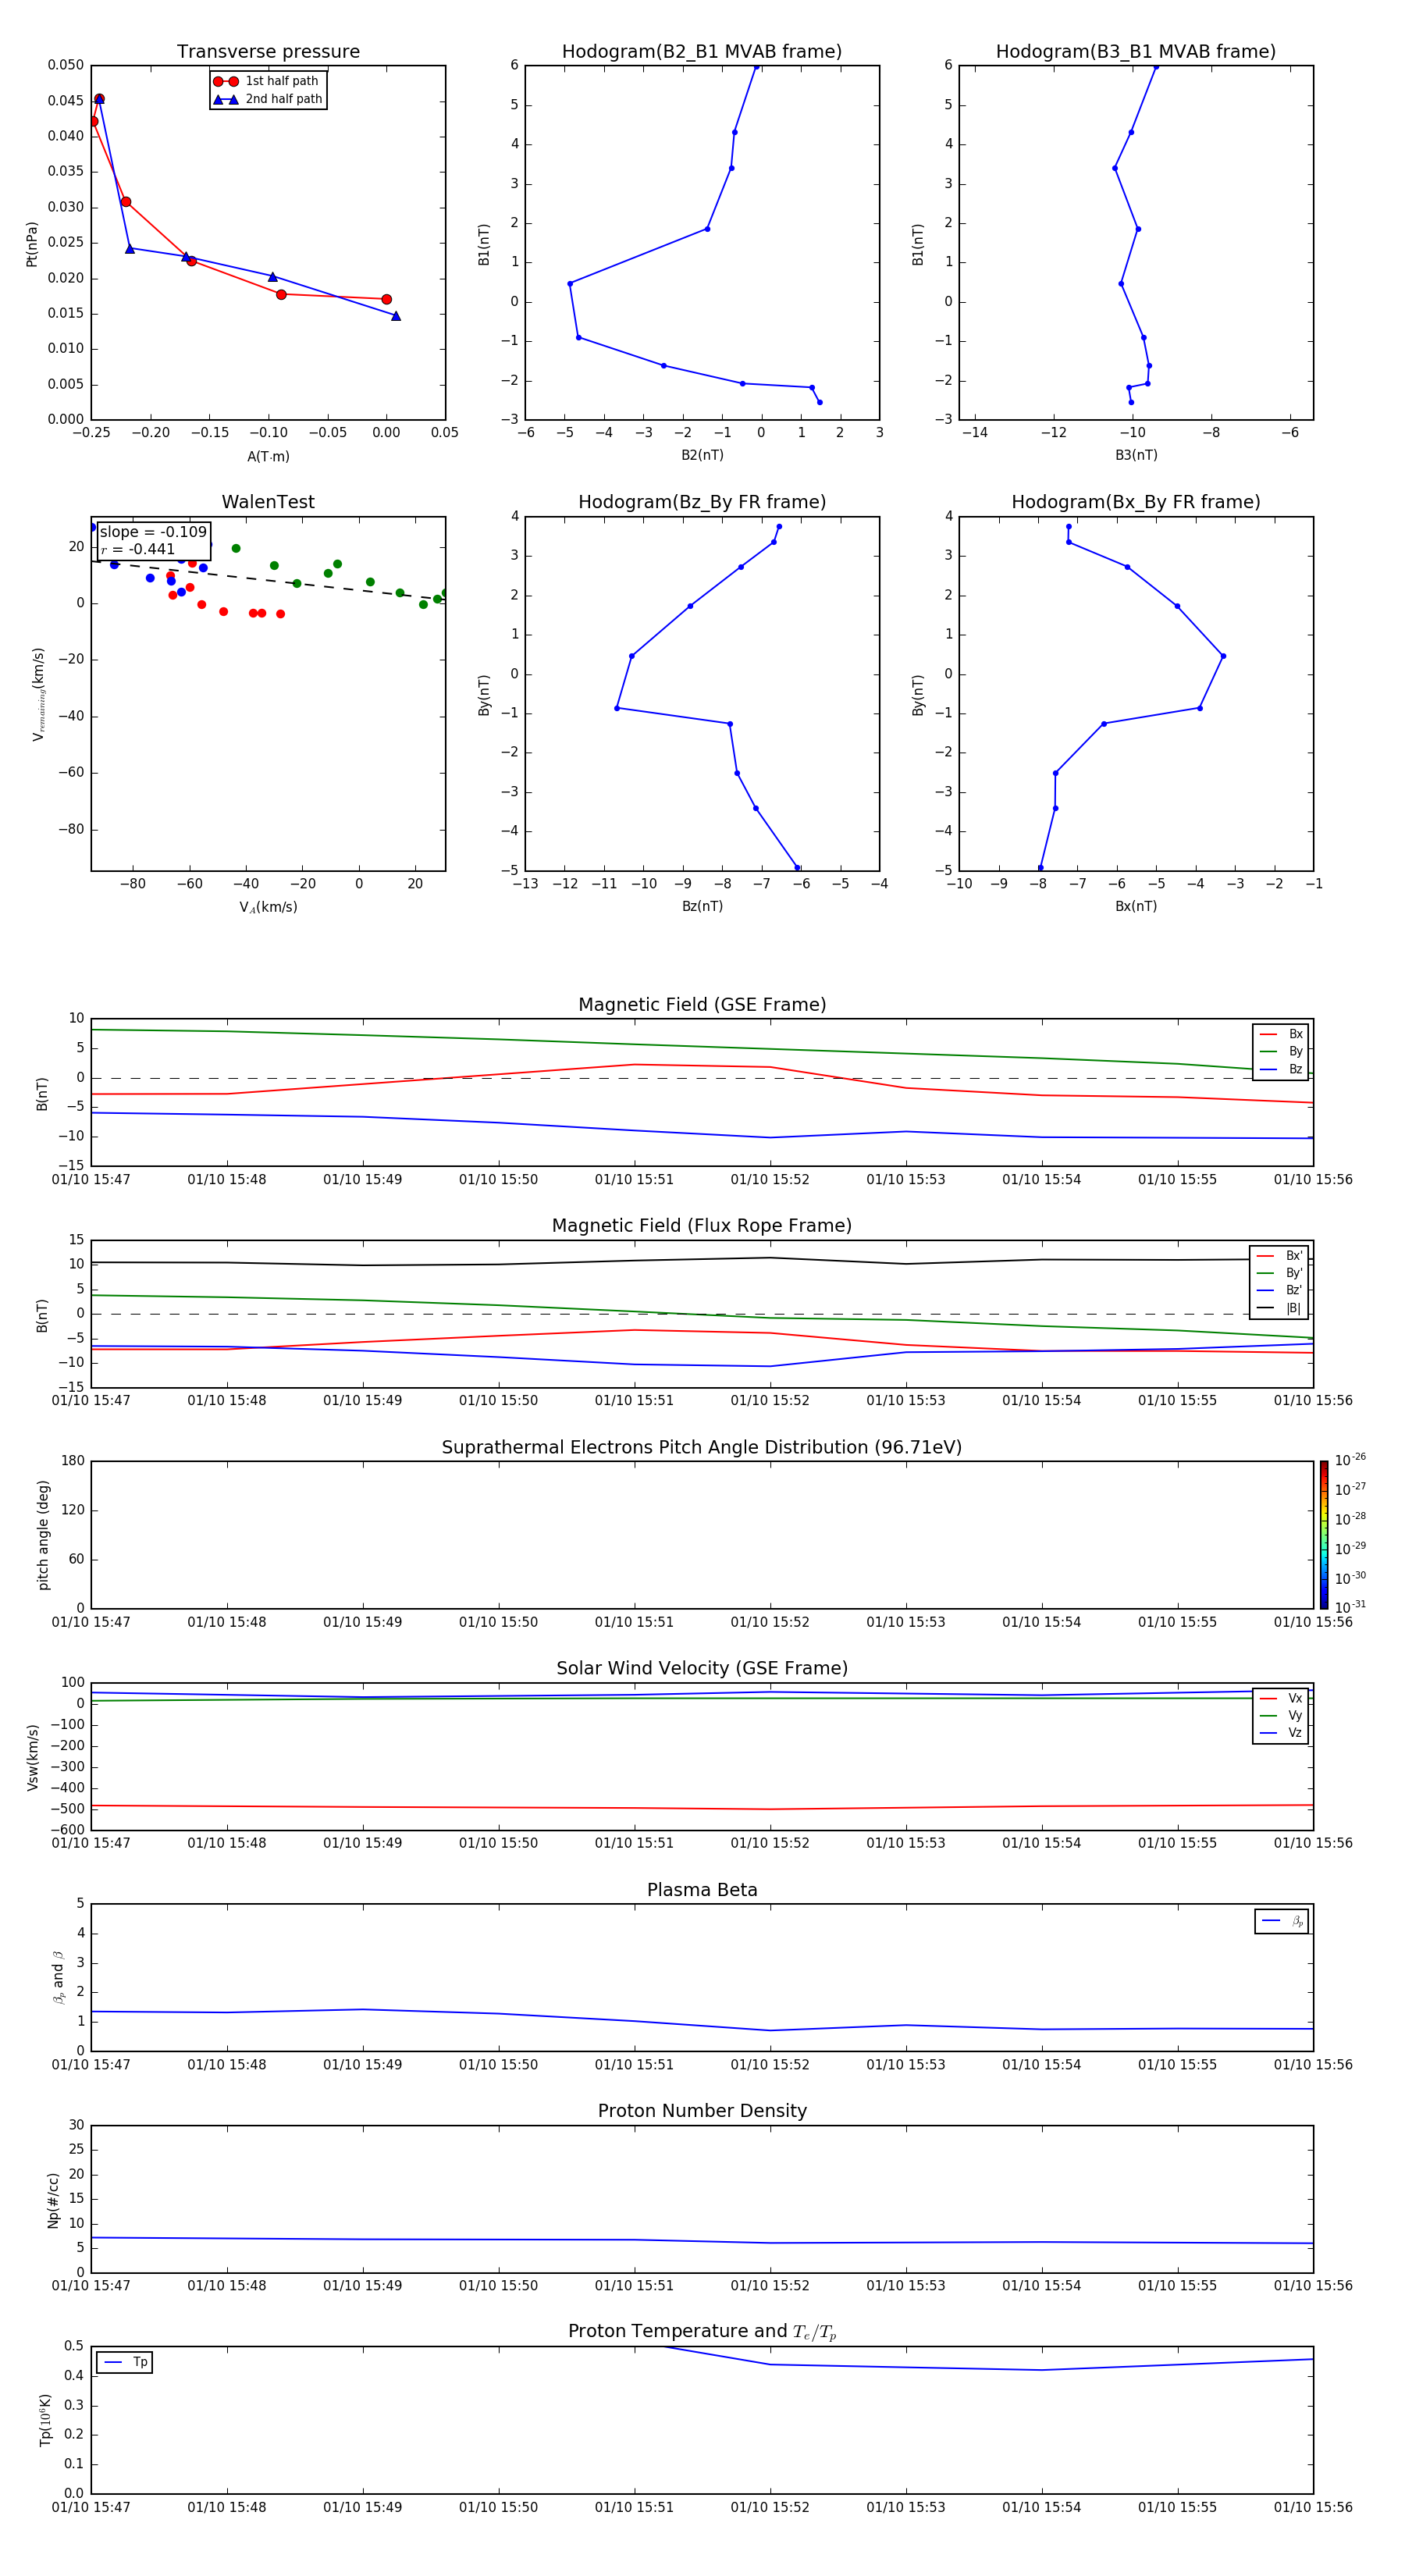This screenshot has width=1405, height=2576.
Task: Click the 'Hodogram(Bz_By FR frame)' title
Action: tap(702, 502)
